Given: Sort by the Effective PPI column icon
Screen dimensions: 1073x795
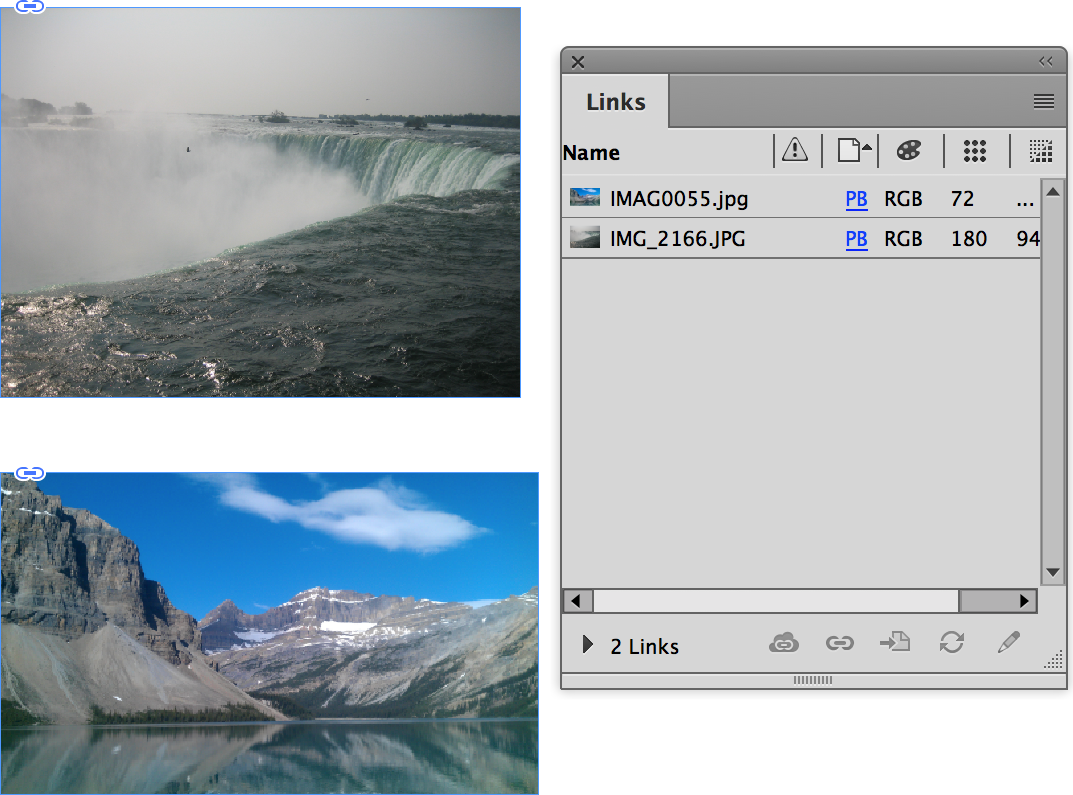Looking at the screenshot, I should [1041, 151].
